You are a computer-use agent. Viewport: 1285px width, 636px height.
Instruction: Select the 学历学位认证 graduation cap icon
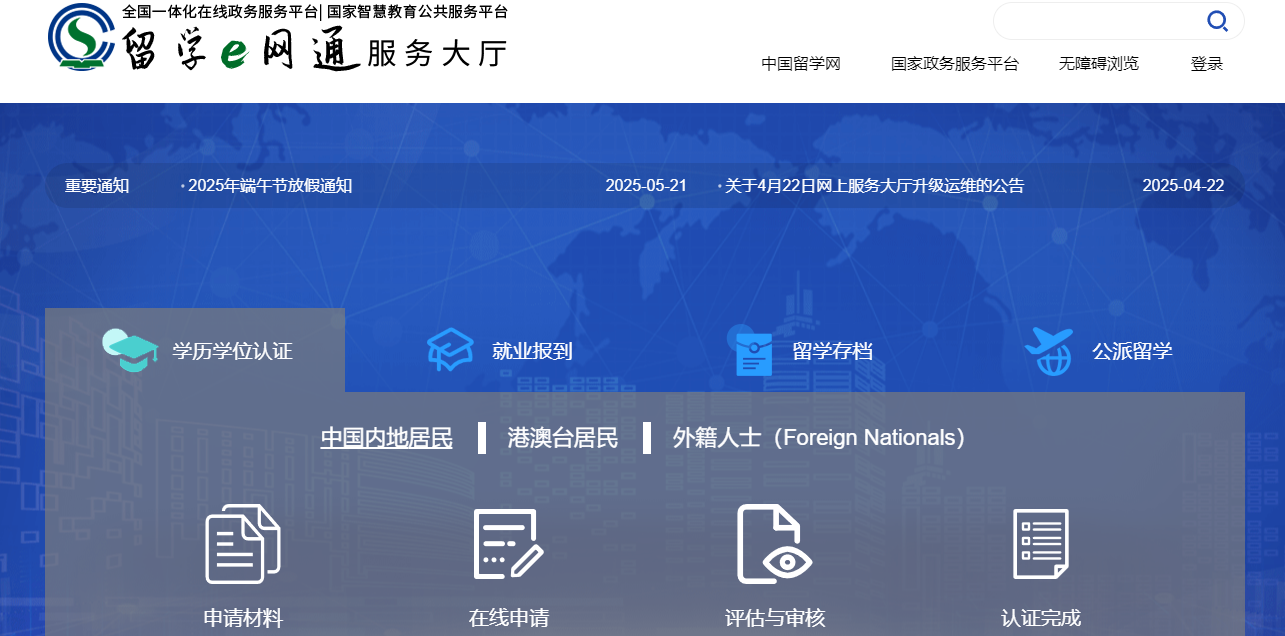coord(130,350)
